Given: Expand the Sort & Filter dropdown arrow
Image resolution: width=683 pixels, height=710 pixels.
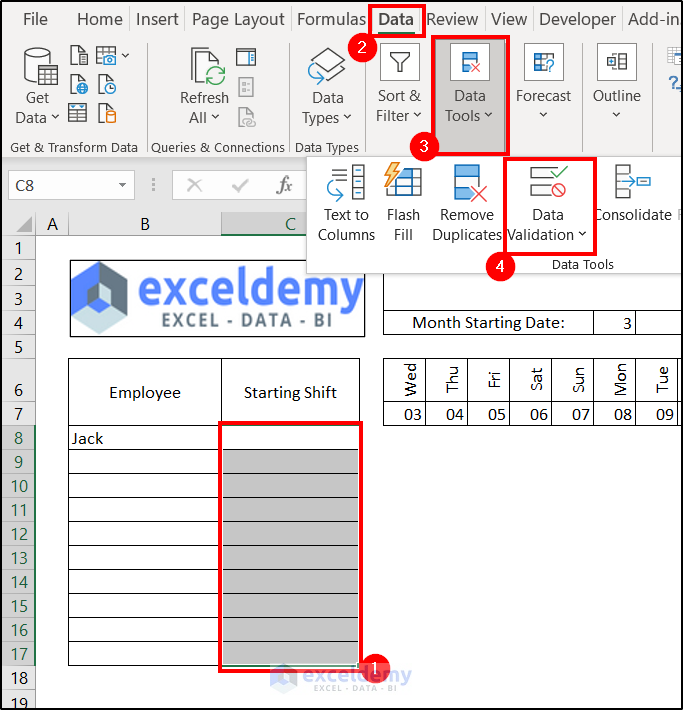Looking at the screenshot, I should [417, 115].
